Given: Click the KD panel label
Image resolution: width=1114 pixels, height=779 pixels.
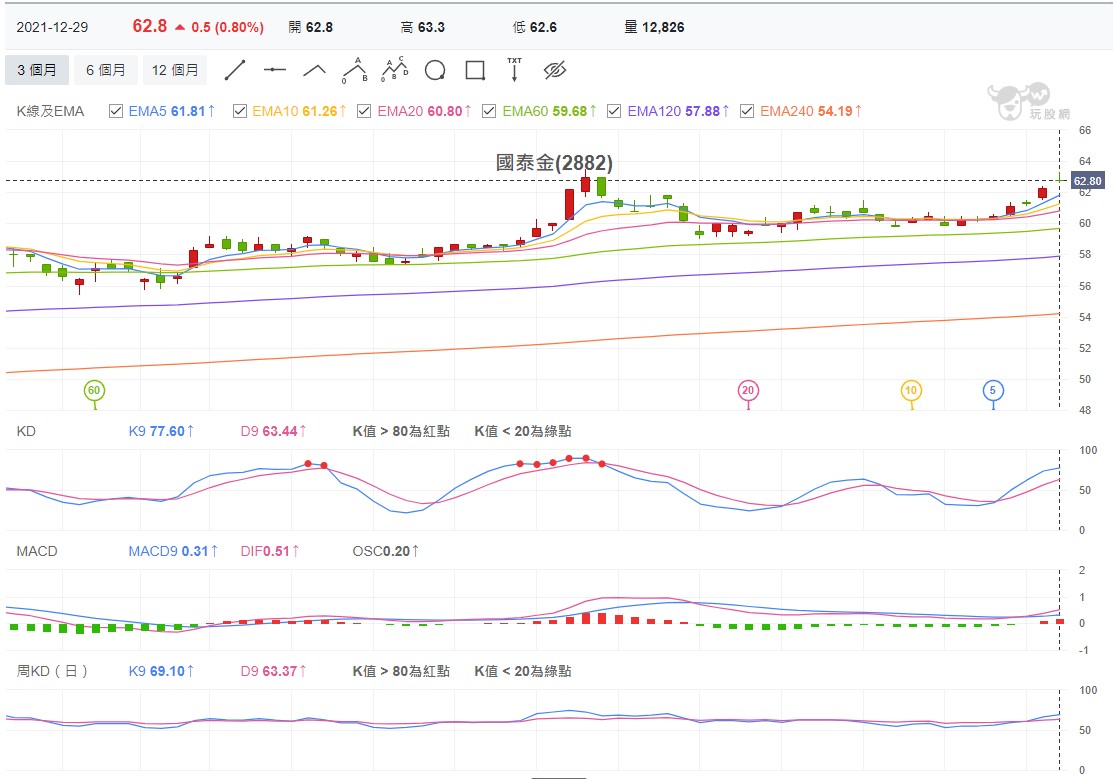Looking at the screenshot, I should 26,431.
